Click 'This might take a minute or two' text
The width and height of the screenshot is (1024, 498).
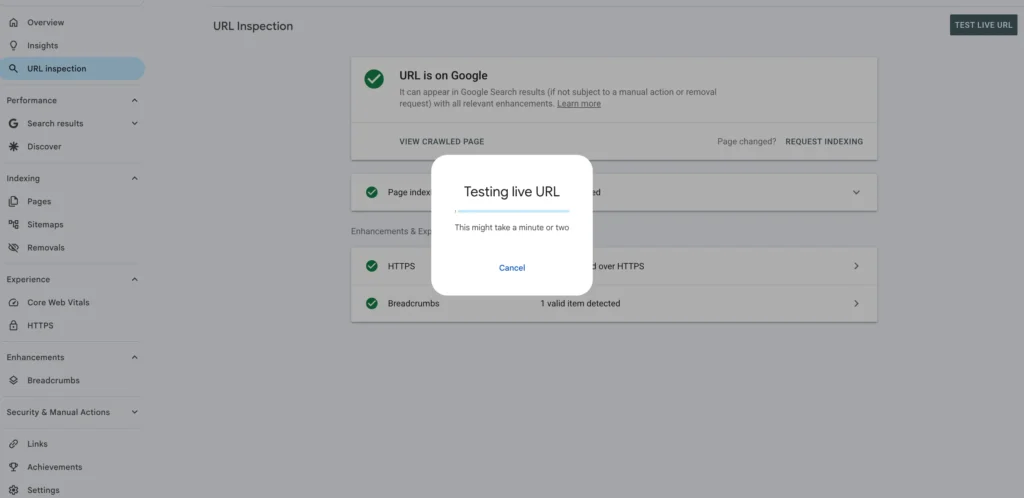click(x=512, y=228)
